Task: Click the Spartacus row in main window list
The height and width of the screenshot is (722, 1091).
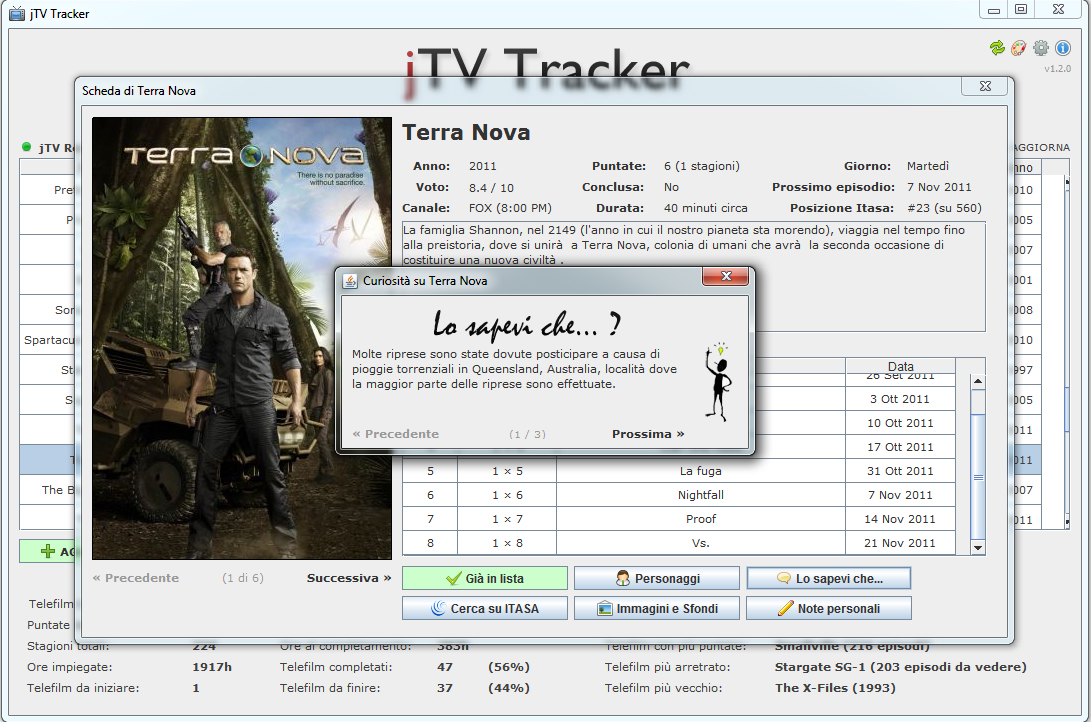Action: 47,339
